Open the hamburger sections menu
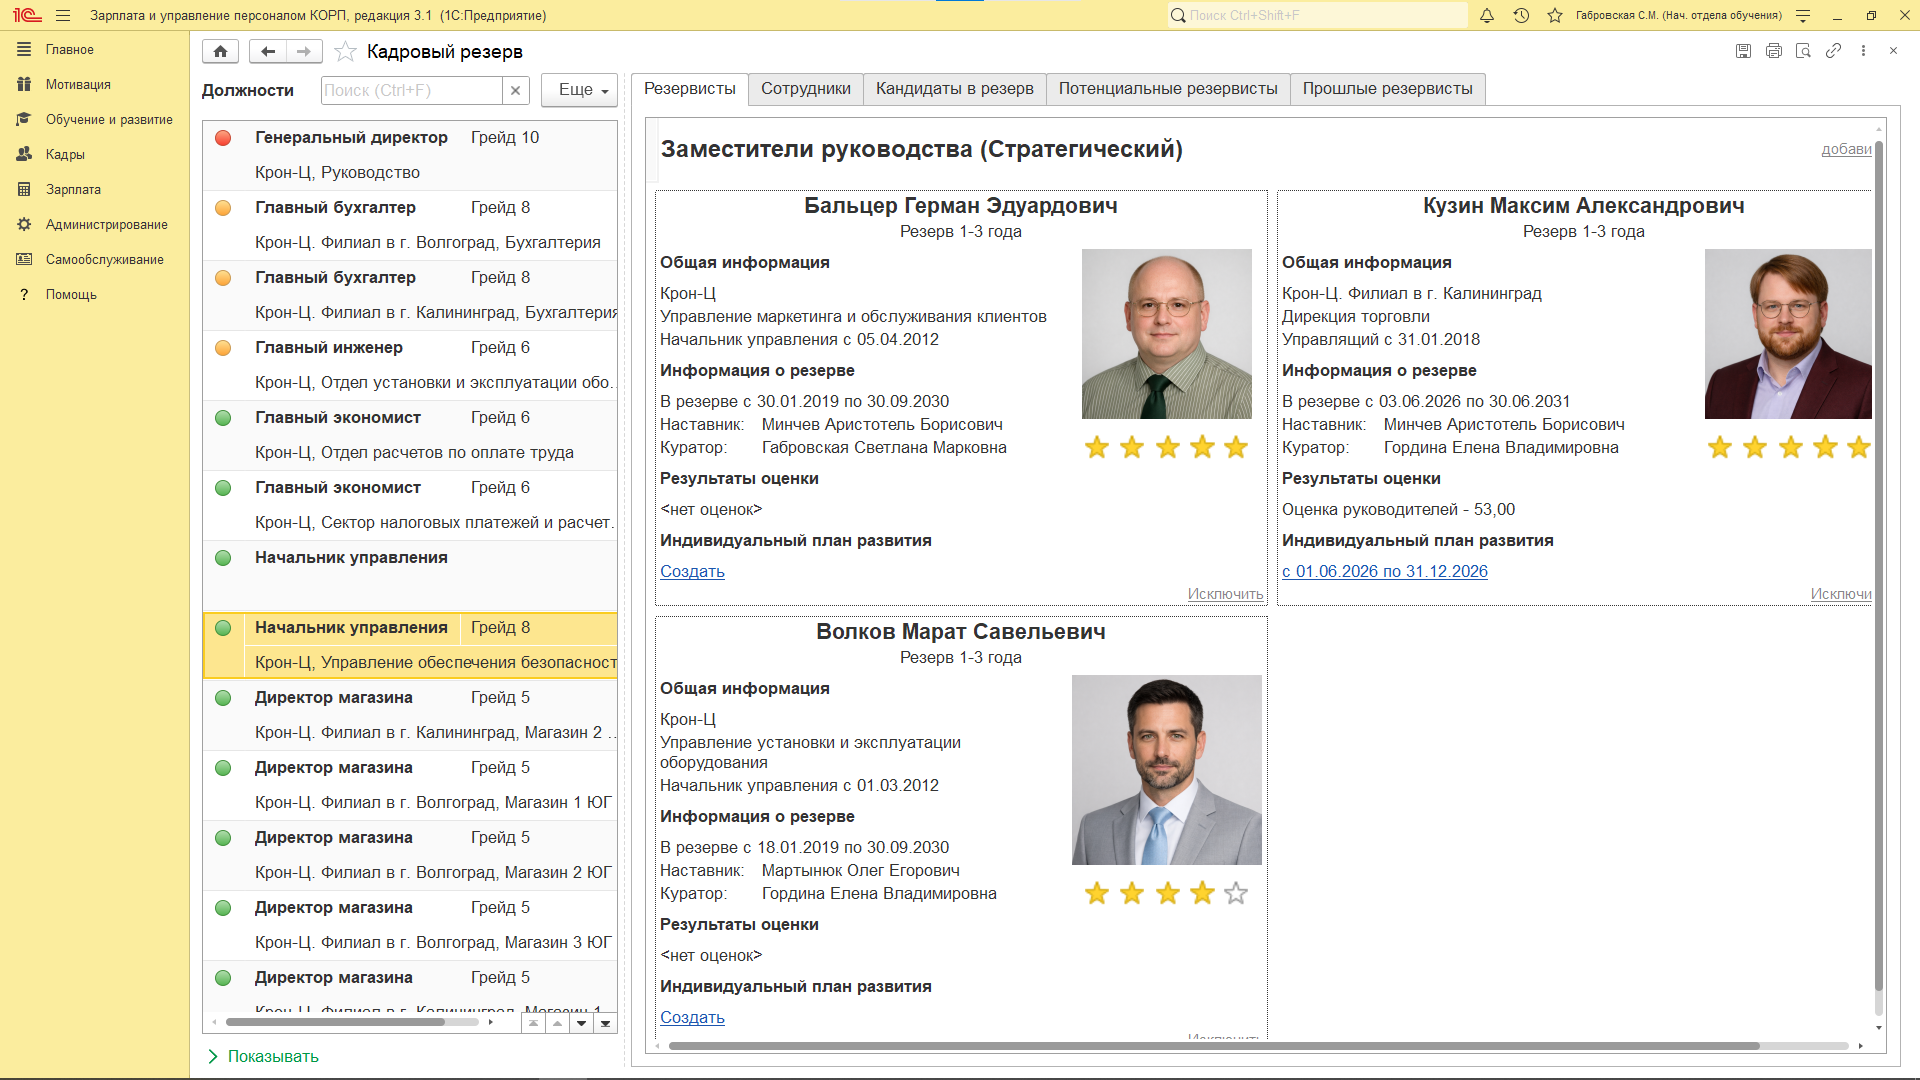The height and width of the screenshot is (1080, 1920). (x=63, y=15)
